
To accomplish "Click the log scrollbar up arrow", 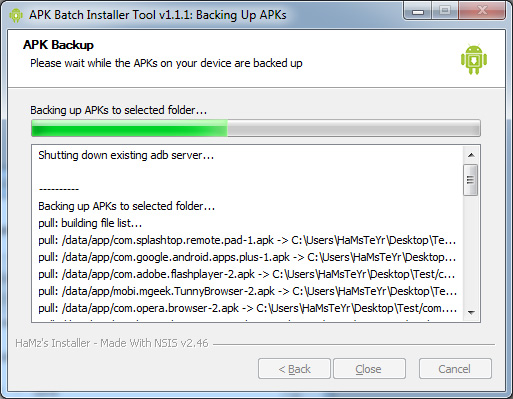I will (x=471, y=155).
